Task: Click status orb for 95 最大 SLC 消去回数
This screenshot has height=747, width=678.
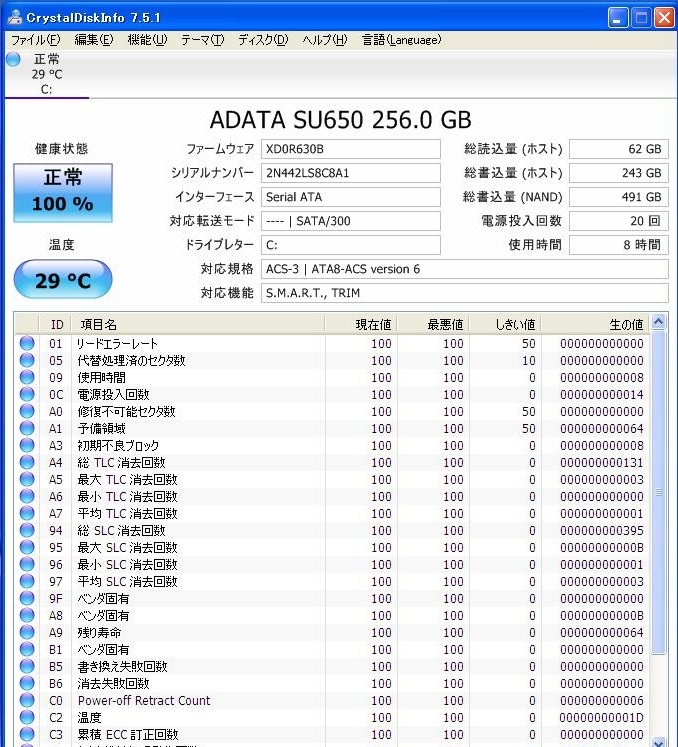Action: tap(27, 547)
